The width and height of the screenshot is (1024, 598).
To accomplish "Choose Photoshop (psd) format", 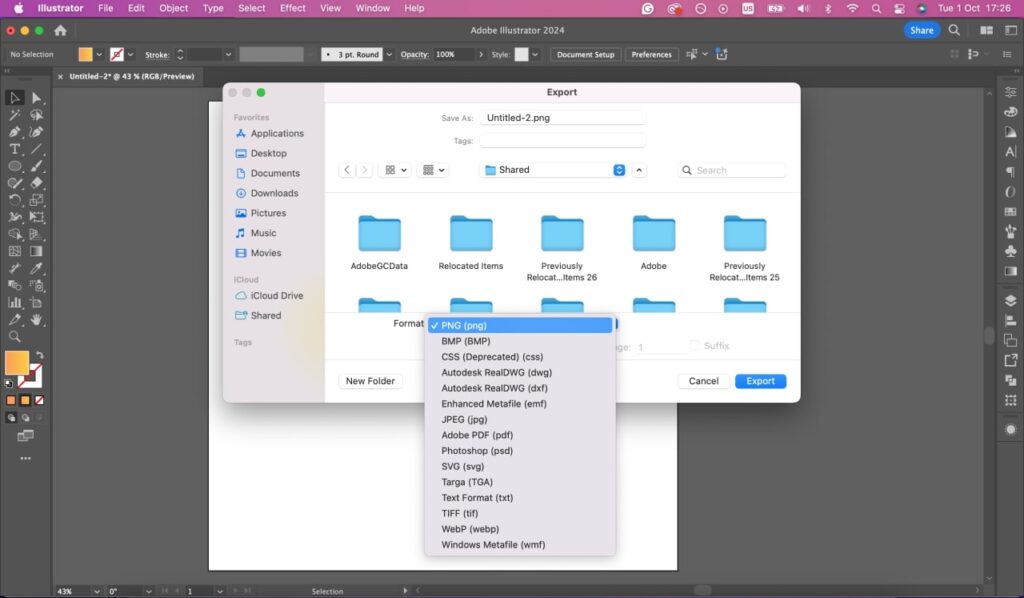I will [x=520, y=450].
